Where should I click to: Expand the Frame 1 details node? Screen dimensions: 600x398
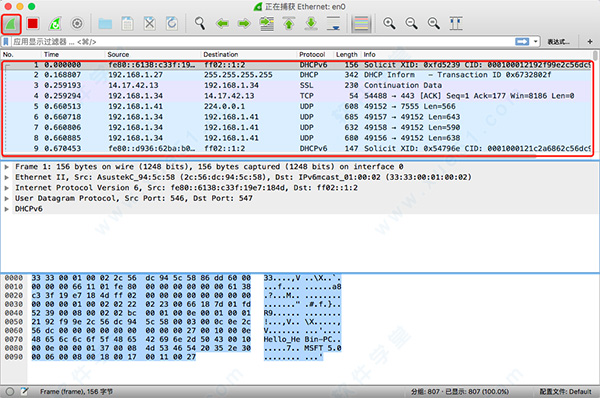(7, 167)
